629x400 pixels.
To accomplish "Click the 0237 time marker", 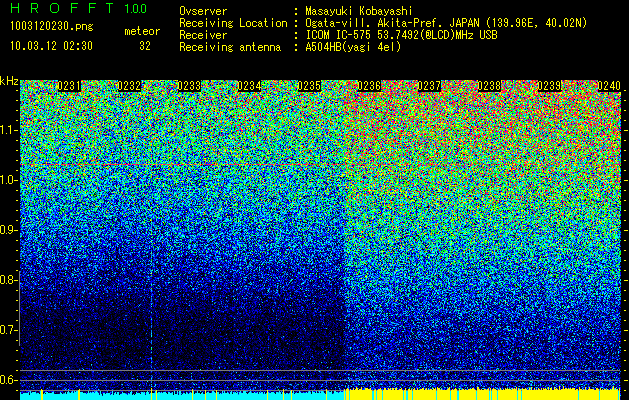I will [429, 86].
